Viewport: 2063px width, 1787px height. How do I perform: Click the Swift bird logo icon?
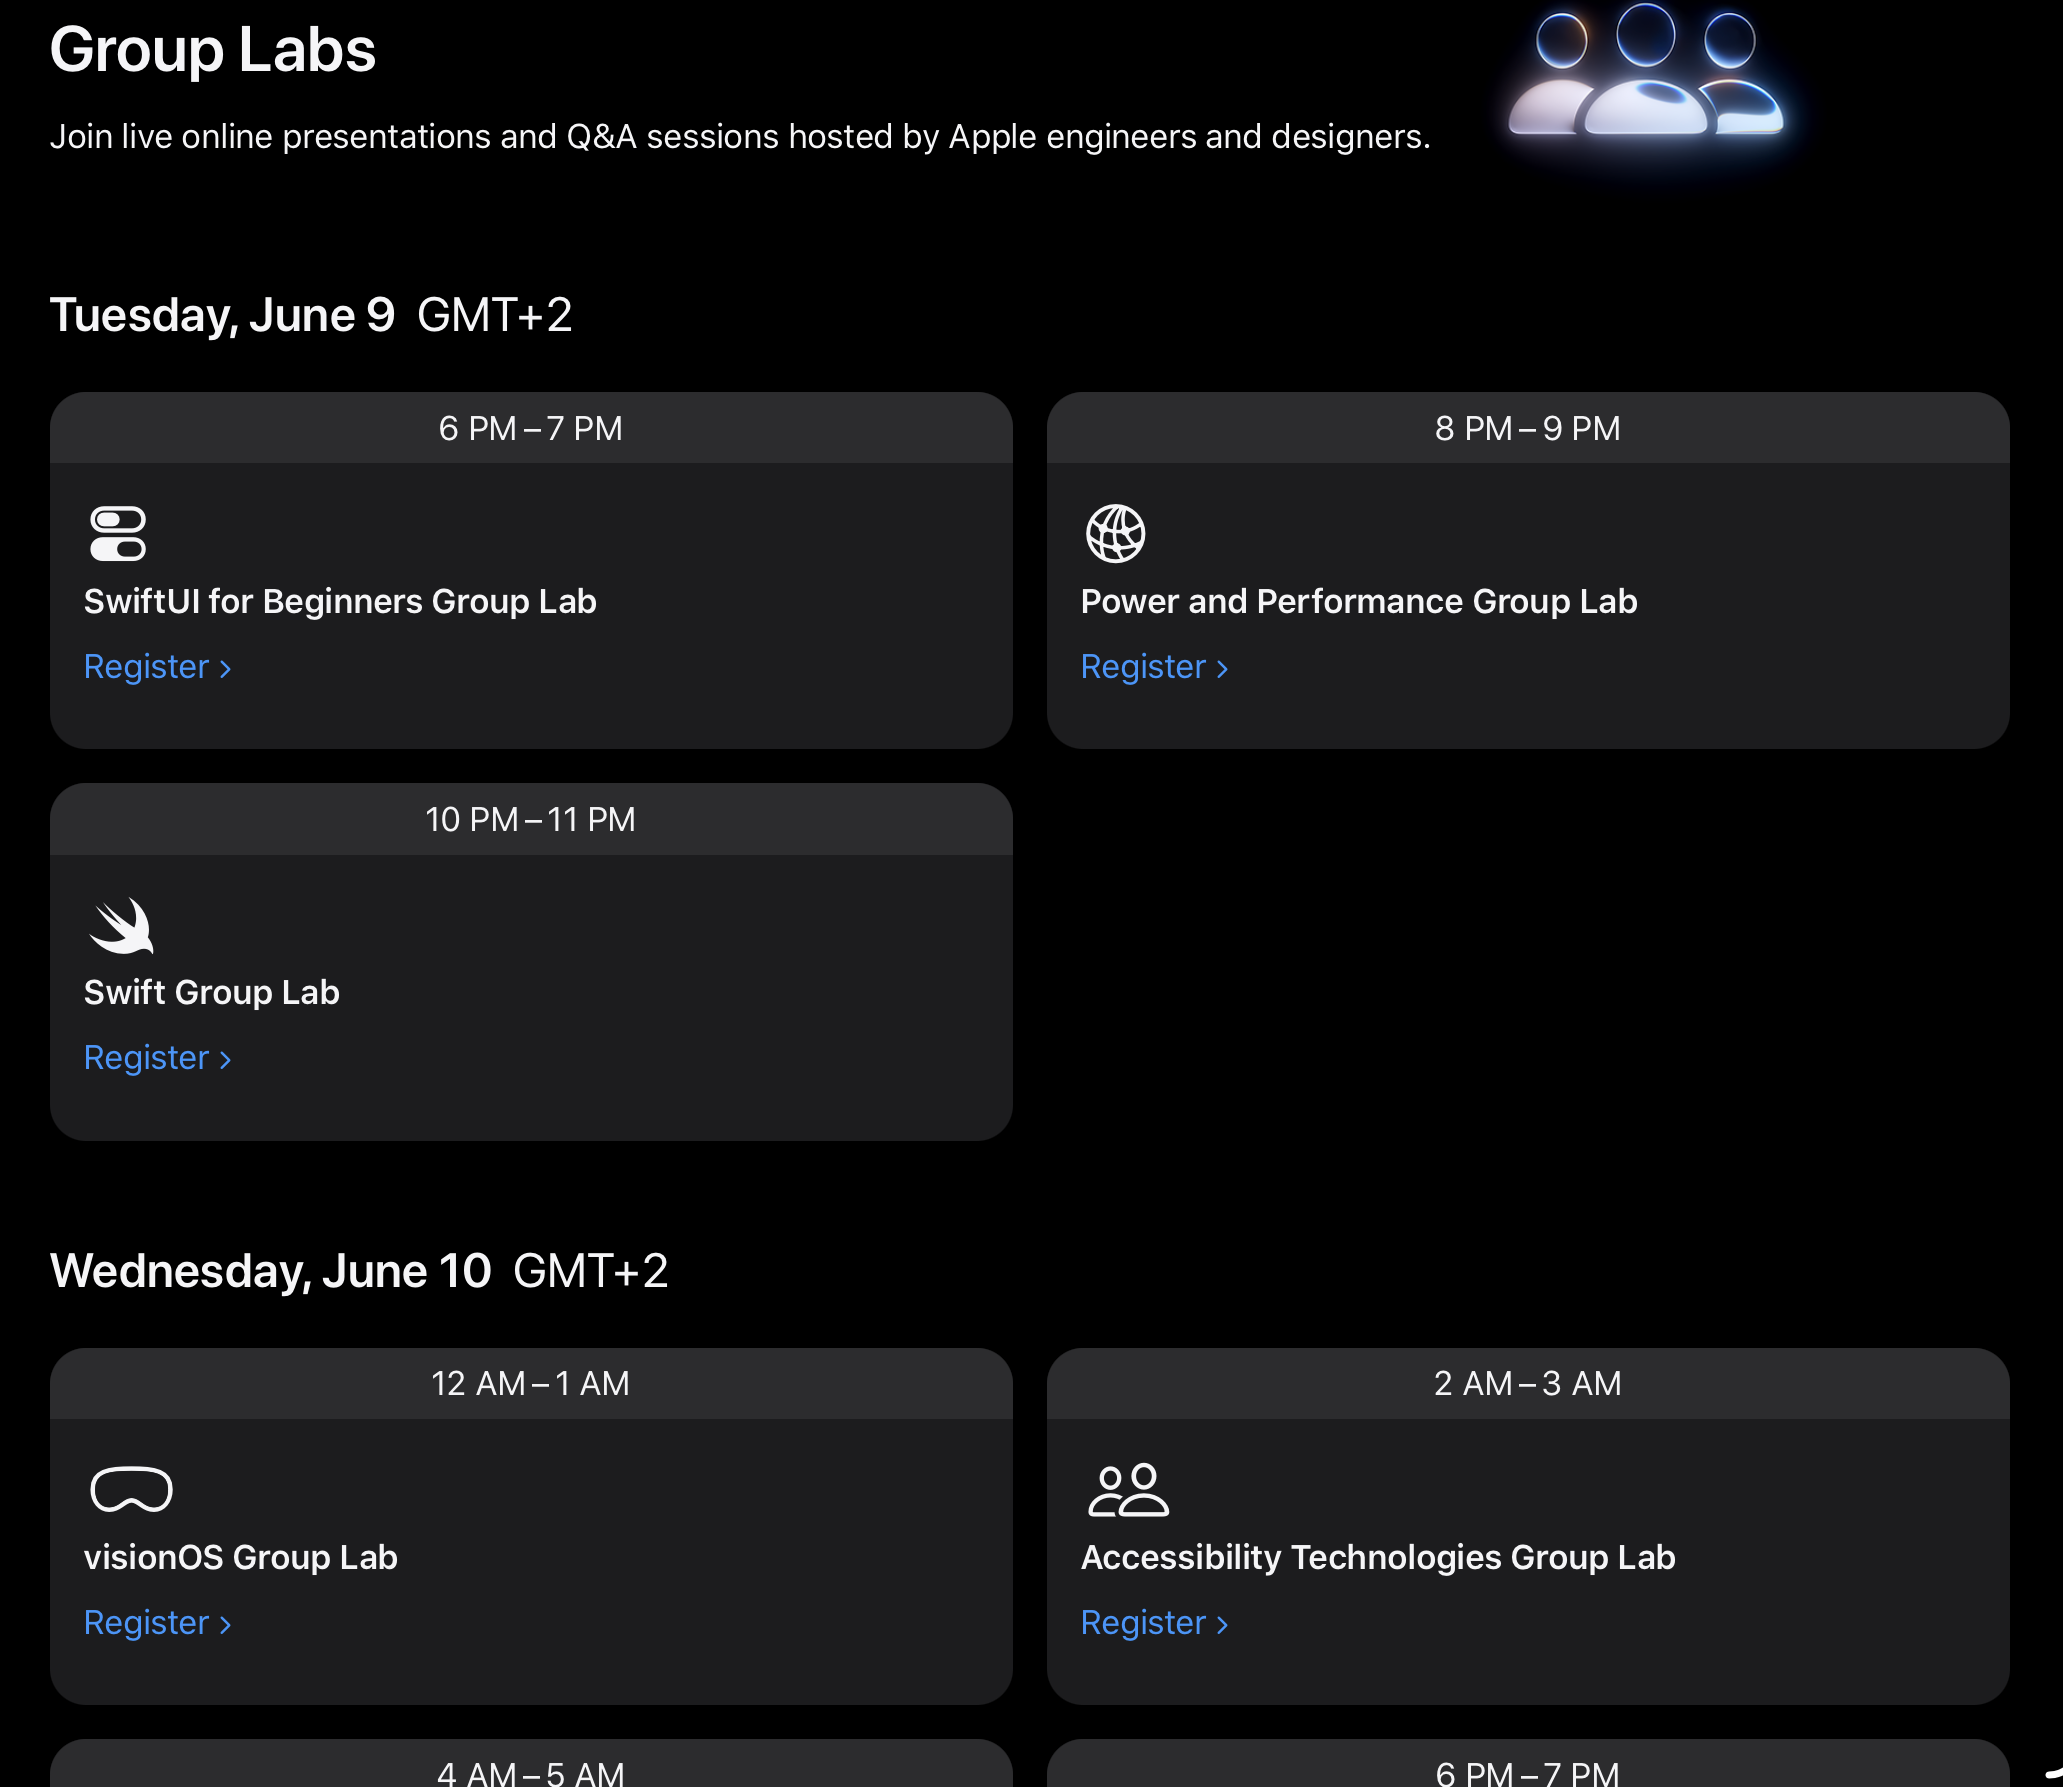(121, 926)
